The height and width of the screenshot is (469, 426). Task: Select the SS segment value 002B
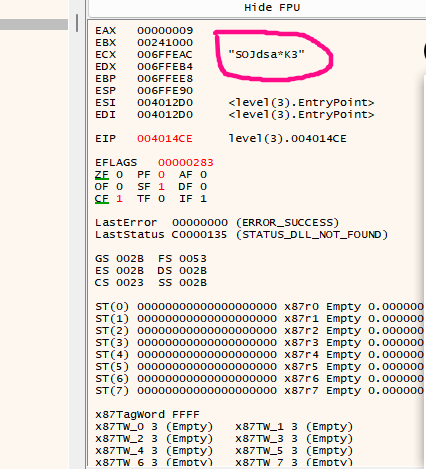[x=193, y=283]
